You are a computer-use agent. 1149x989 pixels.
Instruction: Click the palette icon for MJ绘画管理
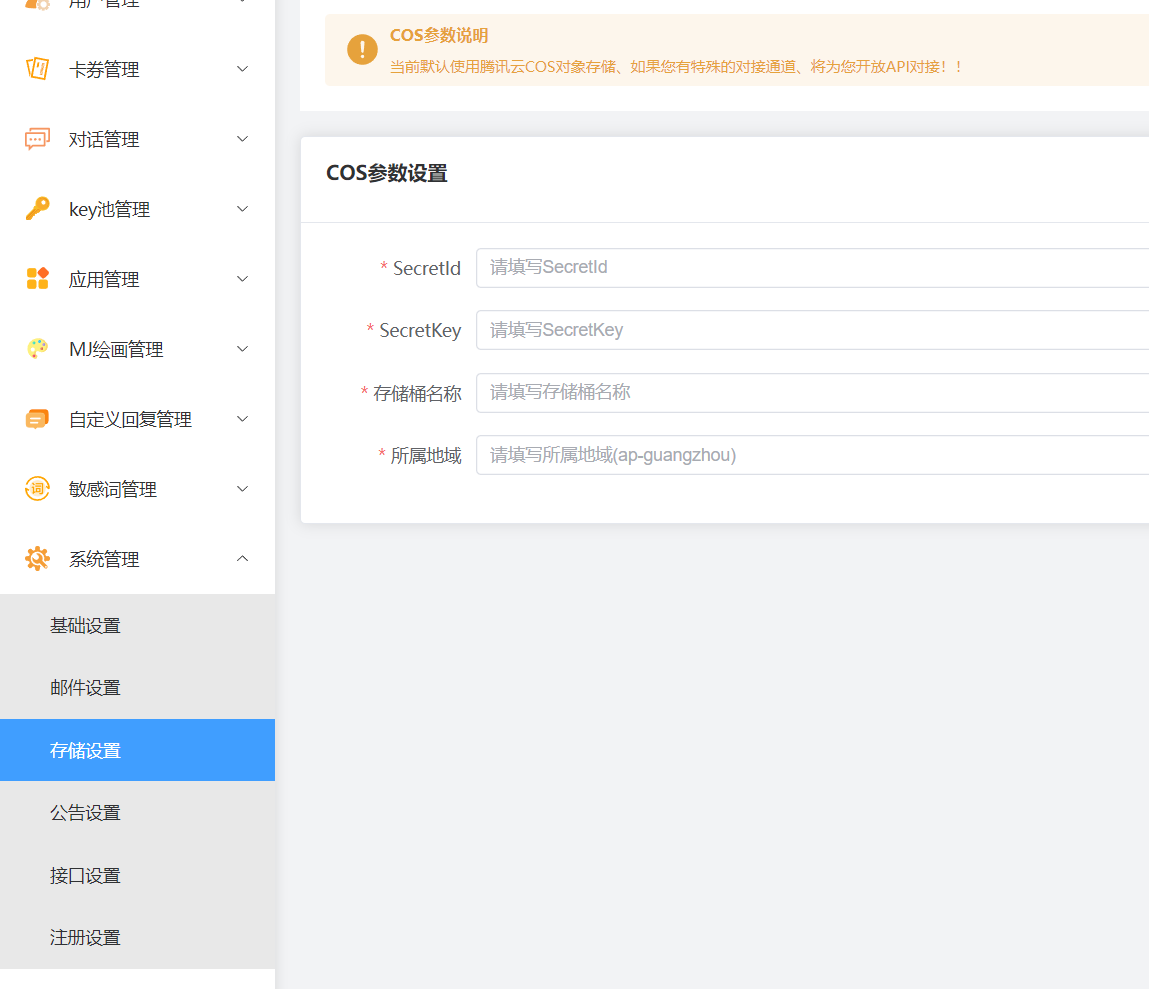click(x=37, y=349)
